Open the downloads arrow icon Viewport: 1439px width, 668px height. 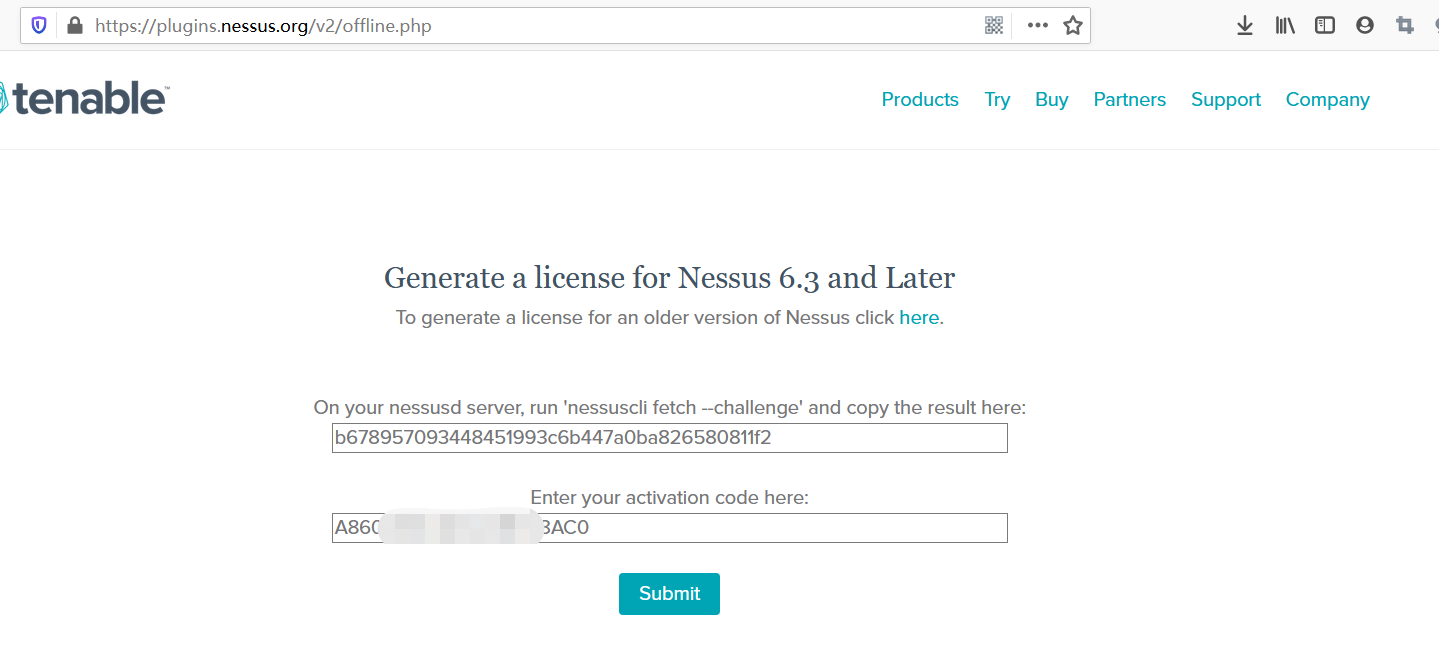(1245, 26)
